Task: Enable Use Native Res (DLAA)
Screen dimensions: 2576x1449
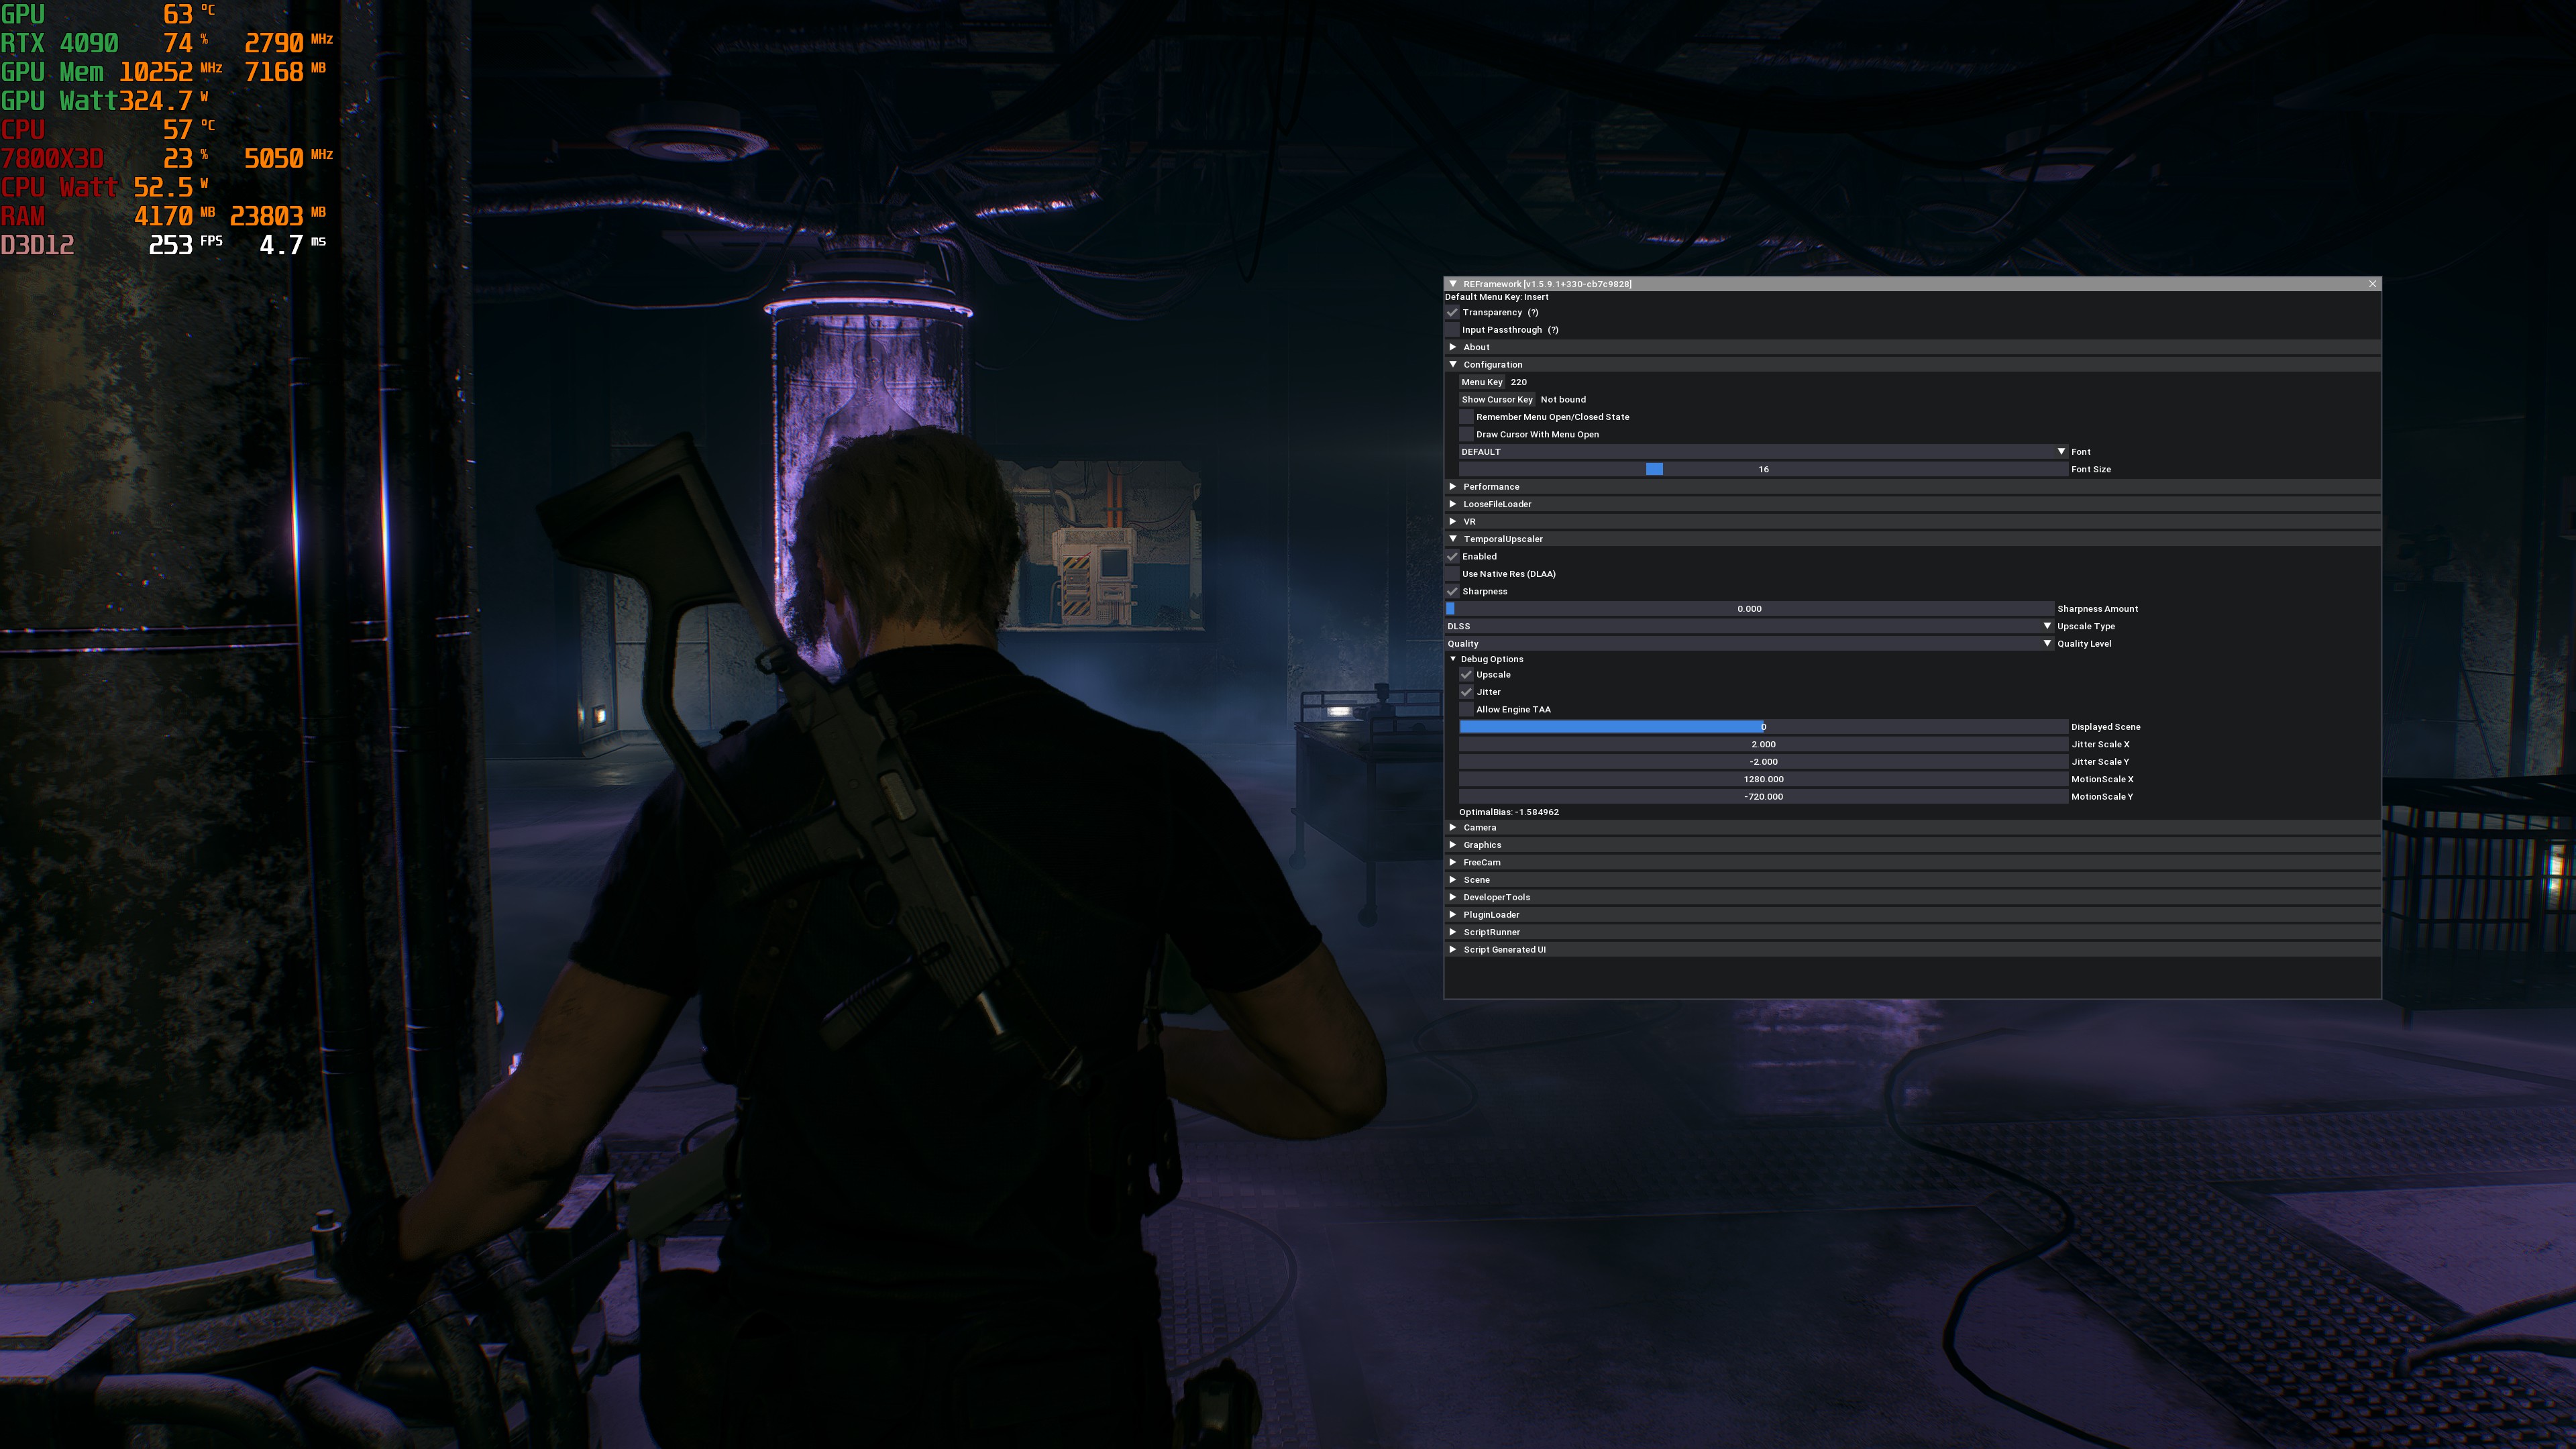Action: [x=1452, y=574]
